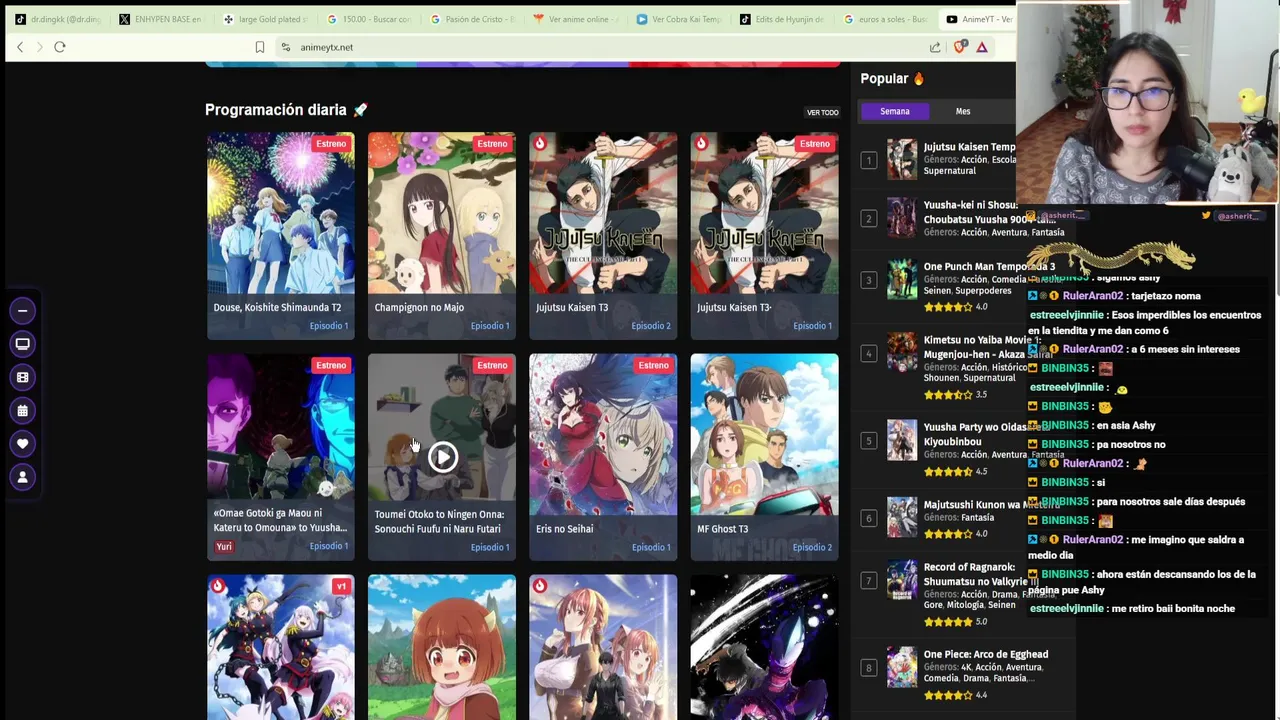This screenshot has height=720, width=1280.
Task: Click Episodio 2 label under MF Ghost T3
Action: click(812, 547)
